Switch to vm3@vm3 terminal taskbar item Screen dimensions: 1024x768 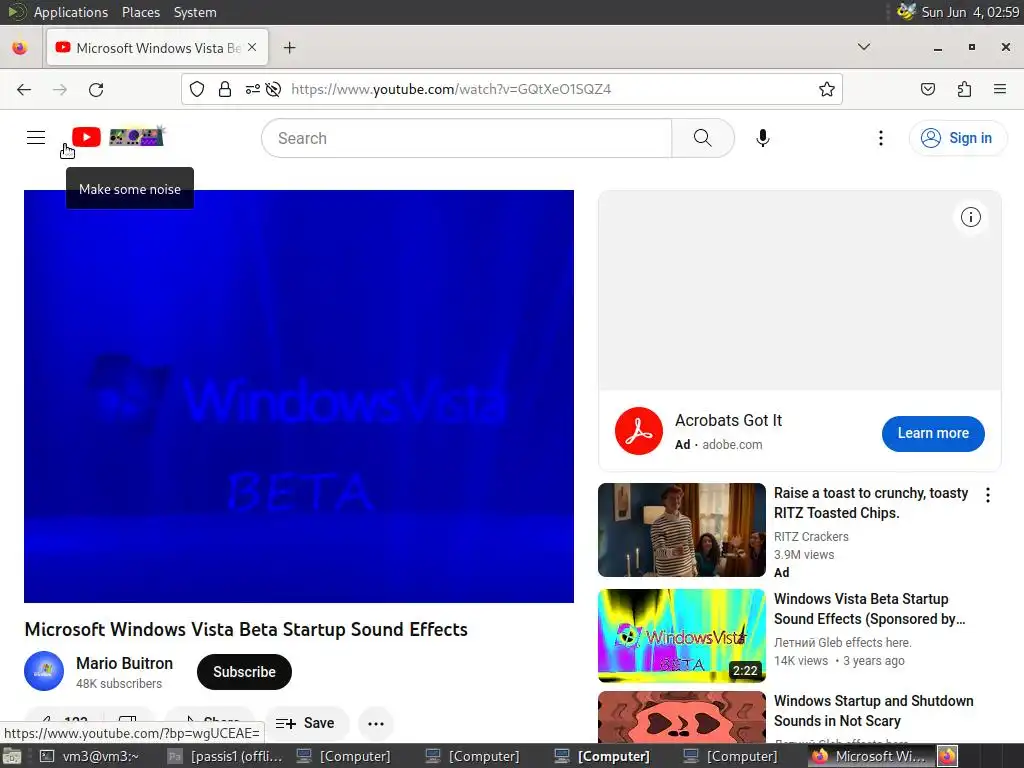pyautogui.click(x=90, y=756)
